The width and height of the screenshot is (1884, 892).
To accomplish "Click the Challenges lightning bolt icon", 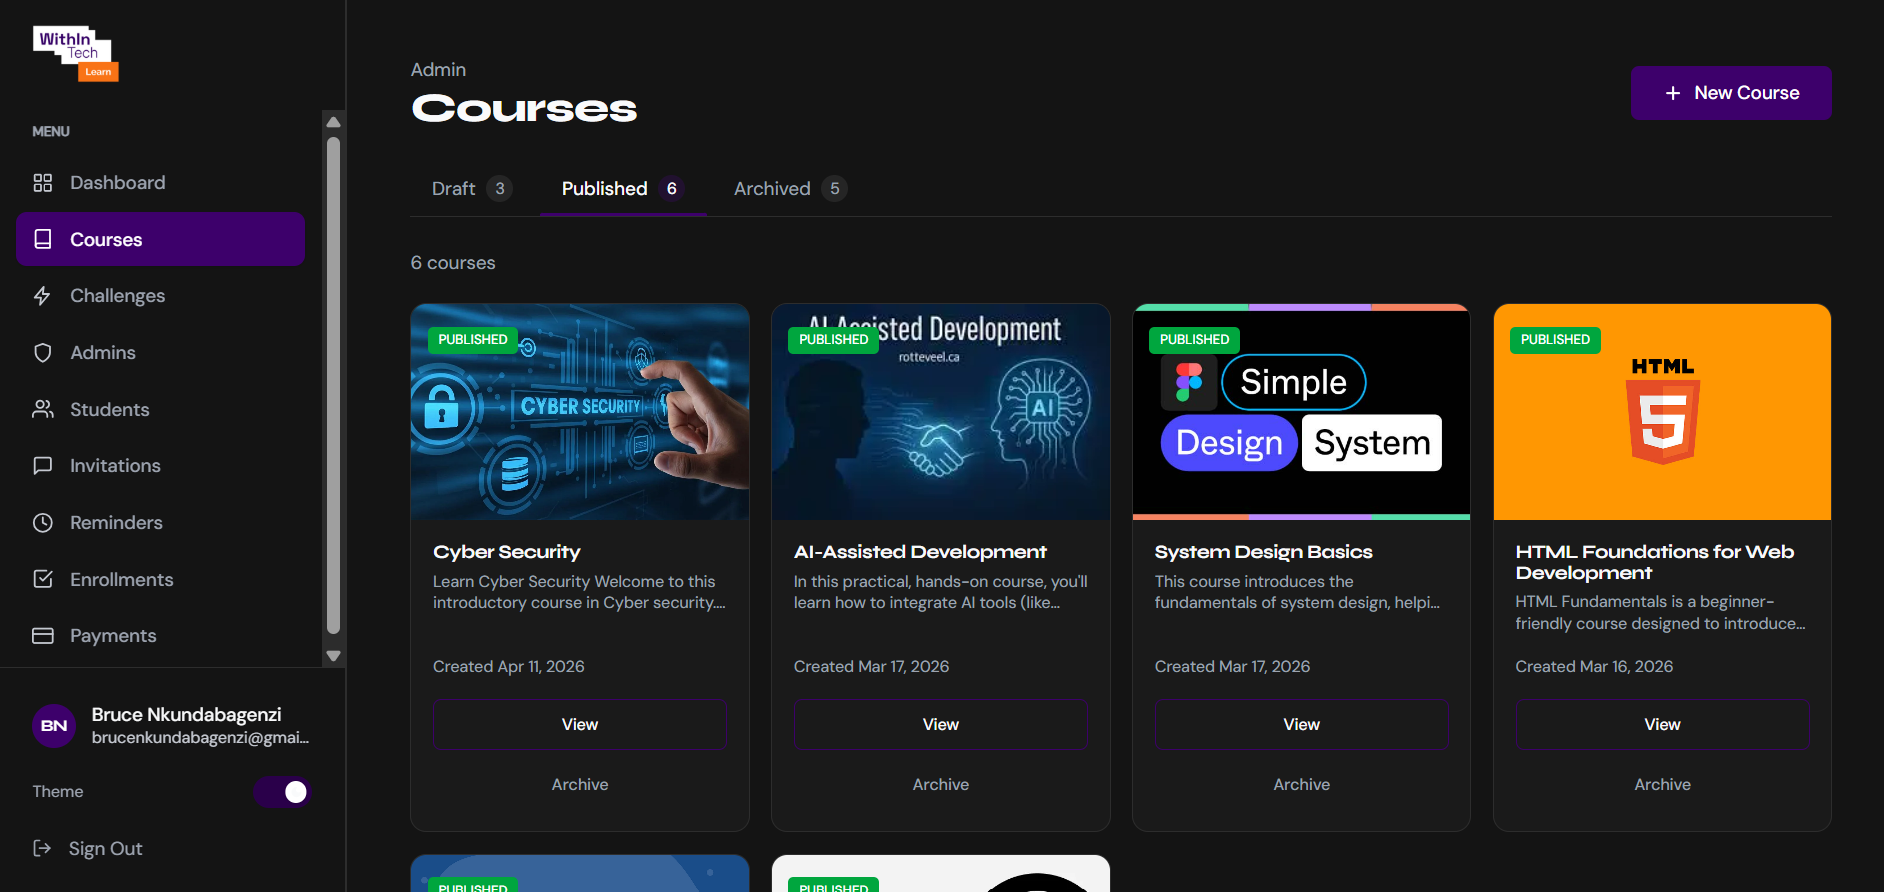I will pyautogui.click(x=43, y=296).
